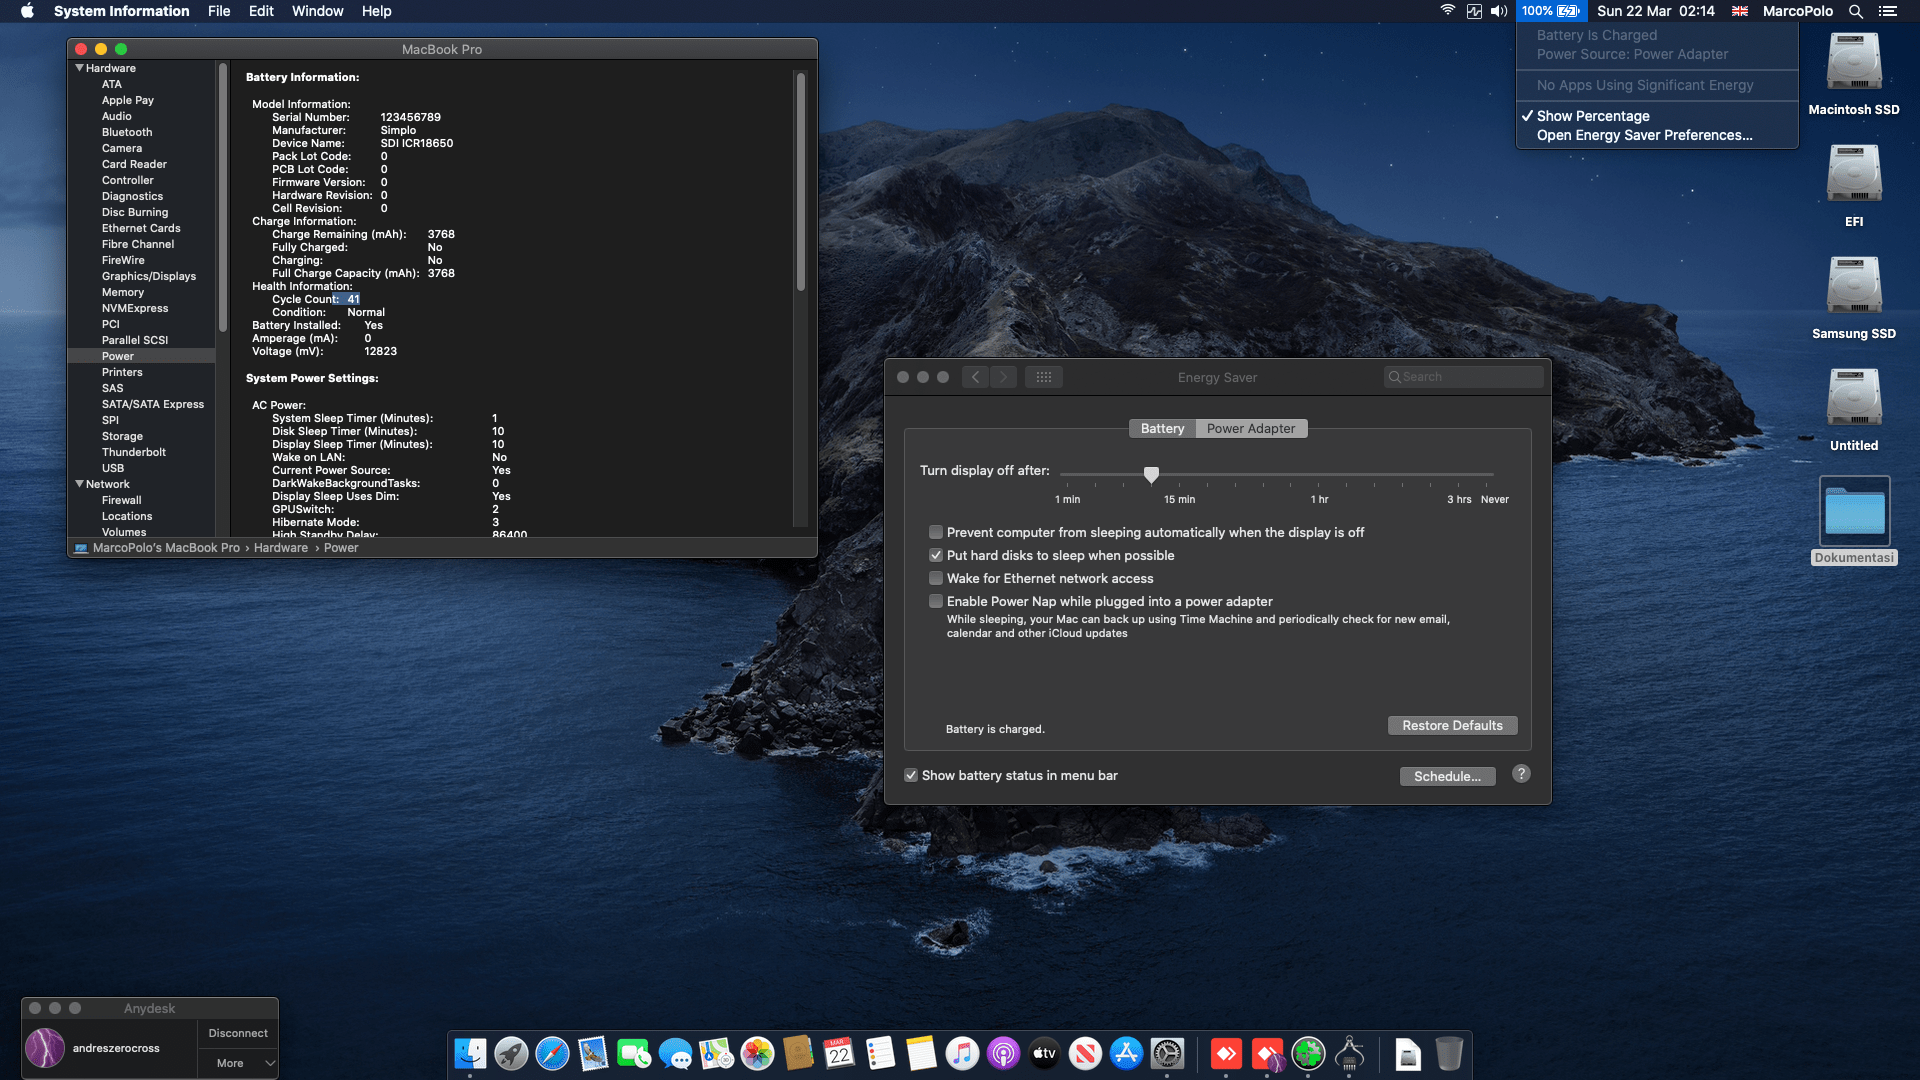
Task: Open the Mail app in the Dock
Action: pos(593,1053)
